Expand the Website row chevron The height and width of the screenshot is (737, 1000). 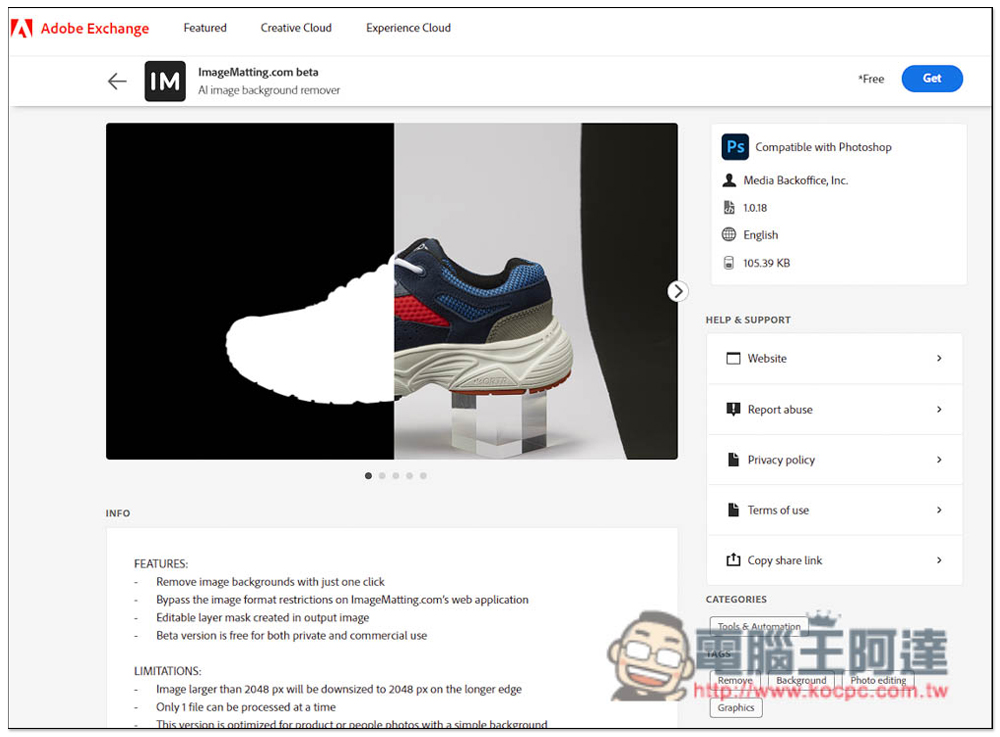939,358
